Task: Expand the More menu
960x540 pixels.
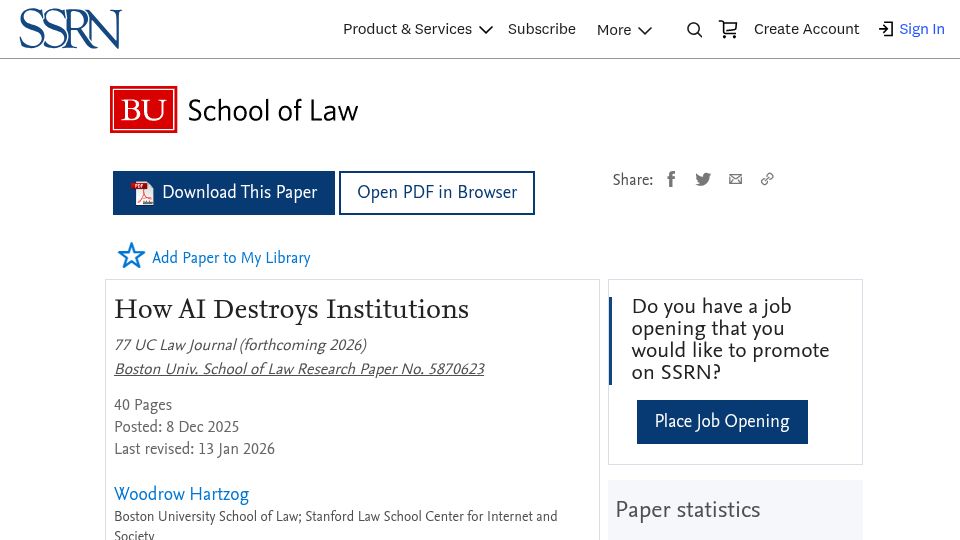Action: (x=624, y=30)
